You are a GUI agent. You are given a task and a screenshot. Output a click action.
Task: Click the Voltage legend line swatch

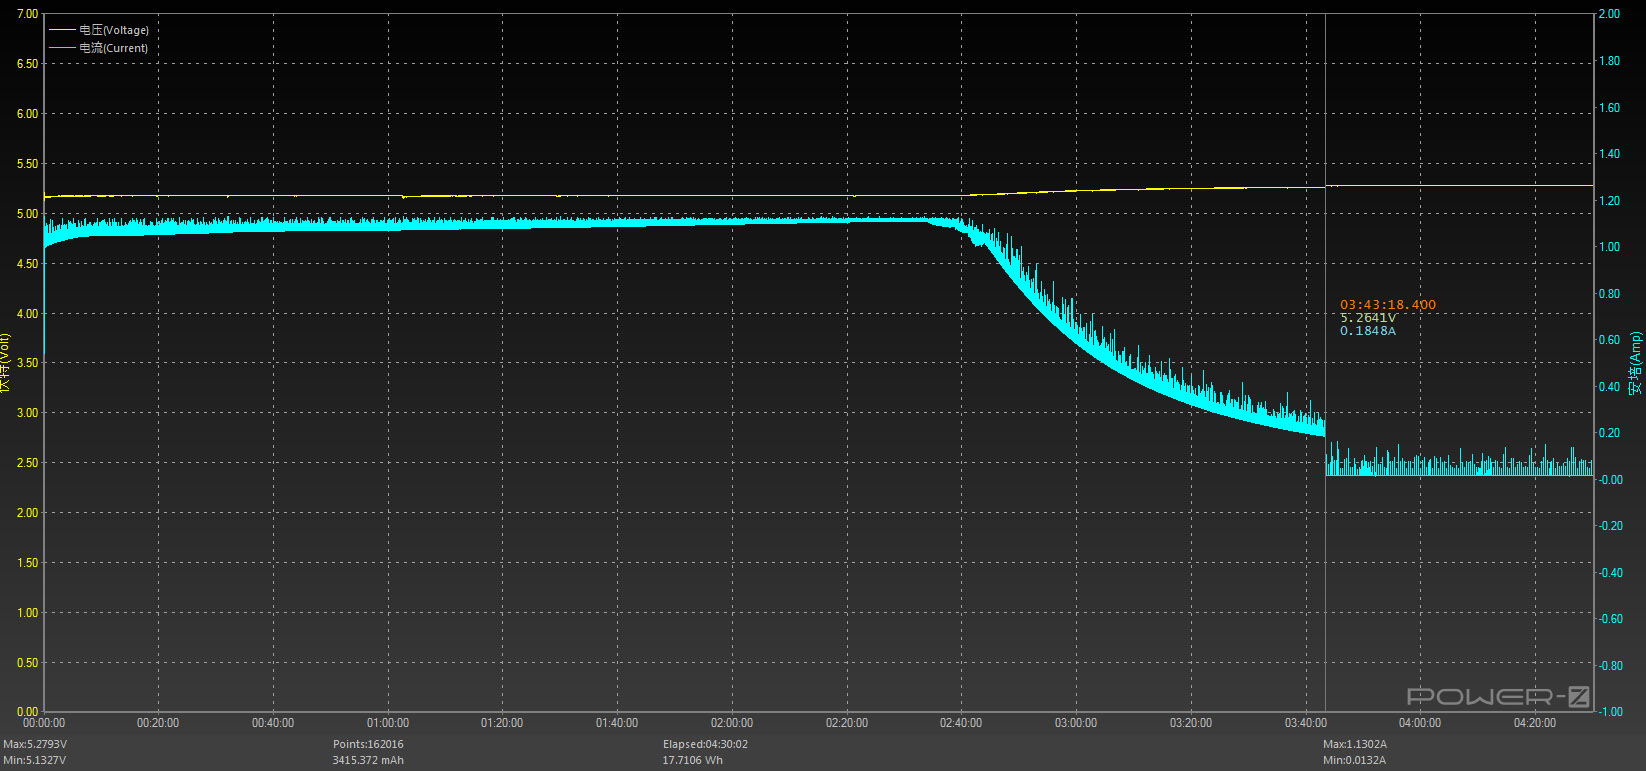(x=62, y=30)
